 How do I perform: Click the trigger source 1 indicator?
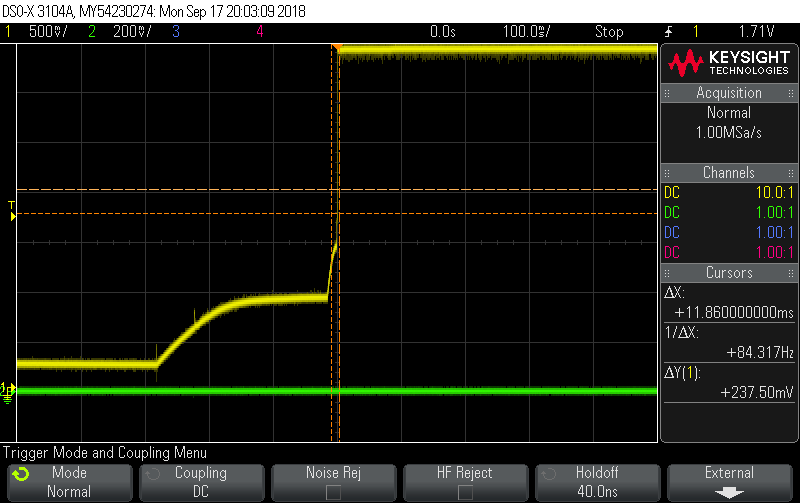point(695,32)
